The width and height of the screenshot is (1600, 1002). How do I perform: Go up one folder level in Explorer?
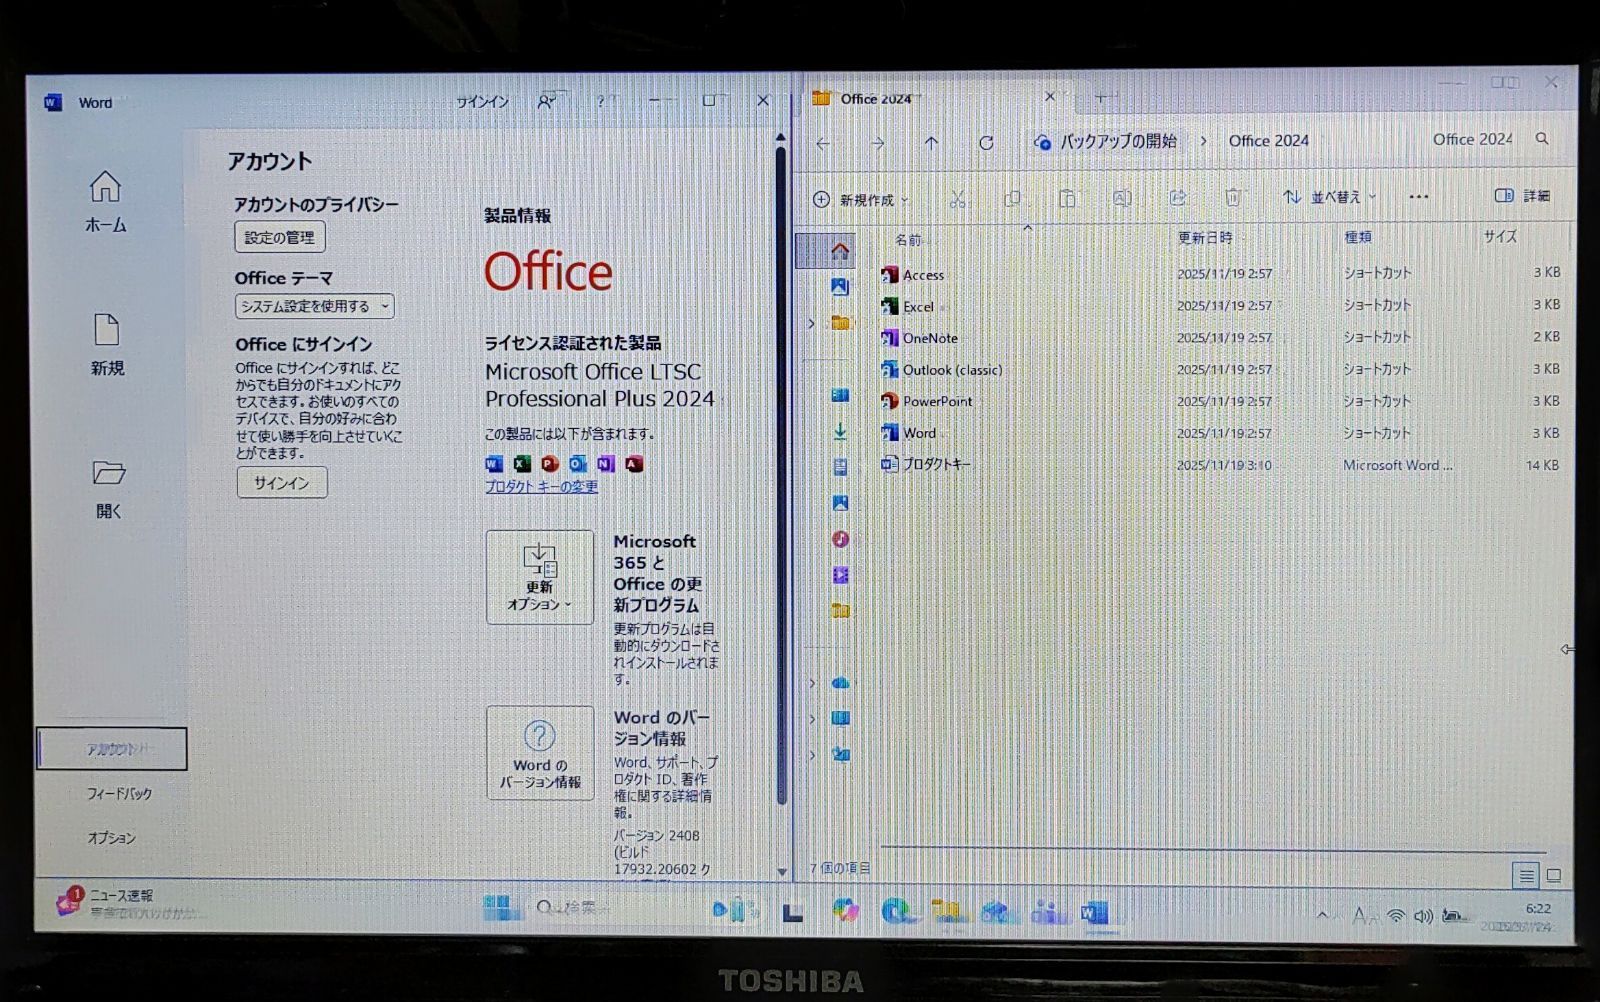(x=931, y=143)
